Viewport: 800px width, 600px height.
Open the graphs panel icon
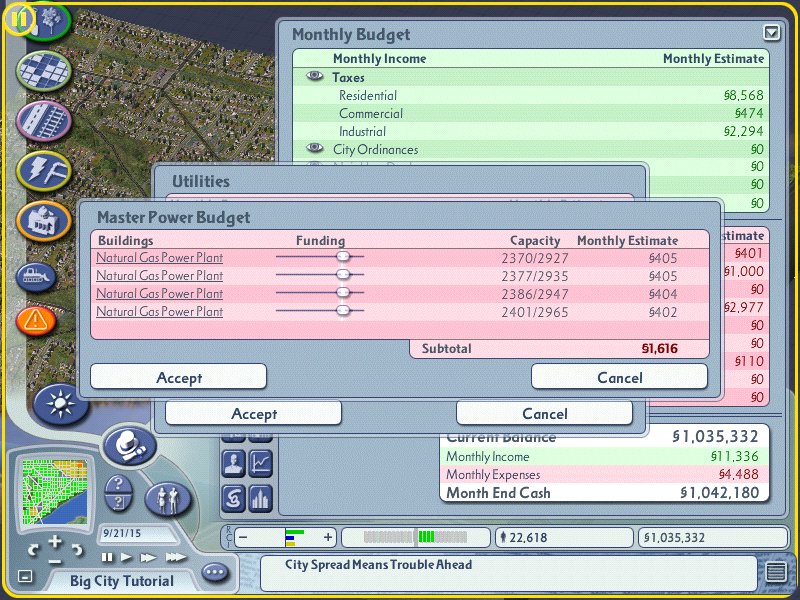pos(261,462)
